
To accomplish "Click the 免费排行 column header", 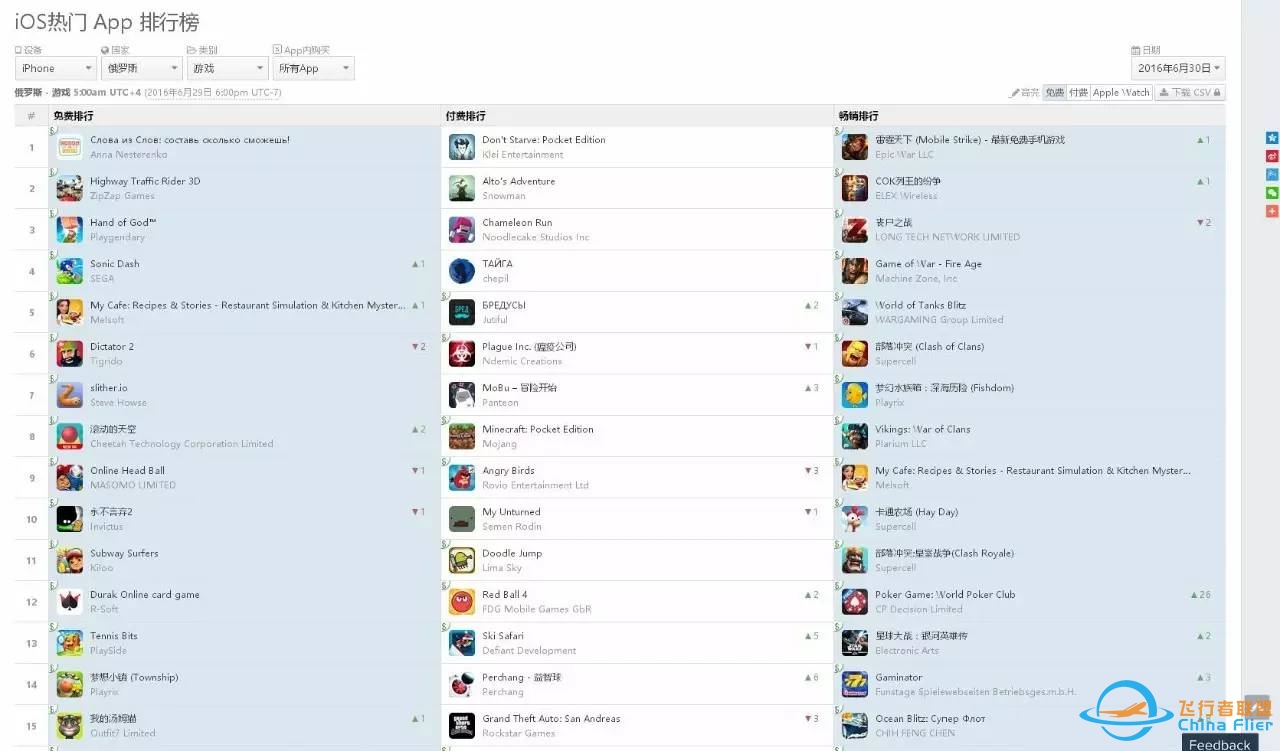I will pyautogui.click(x=74, y=116).
